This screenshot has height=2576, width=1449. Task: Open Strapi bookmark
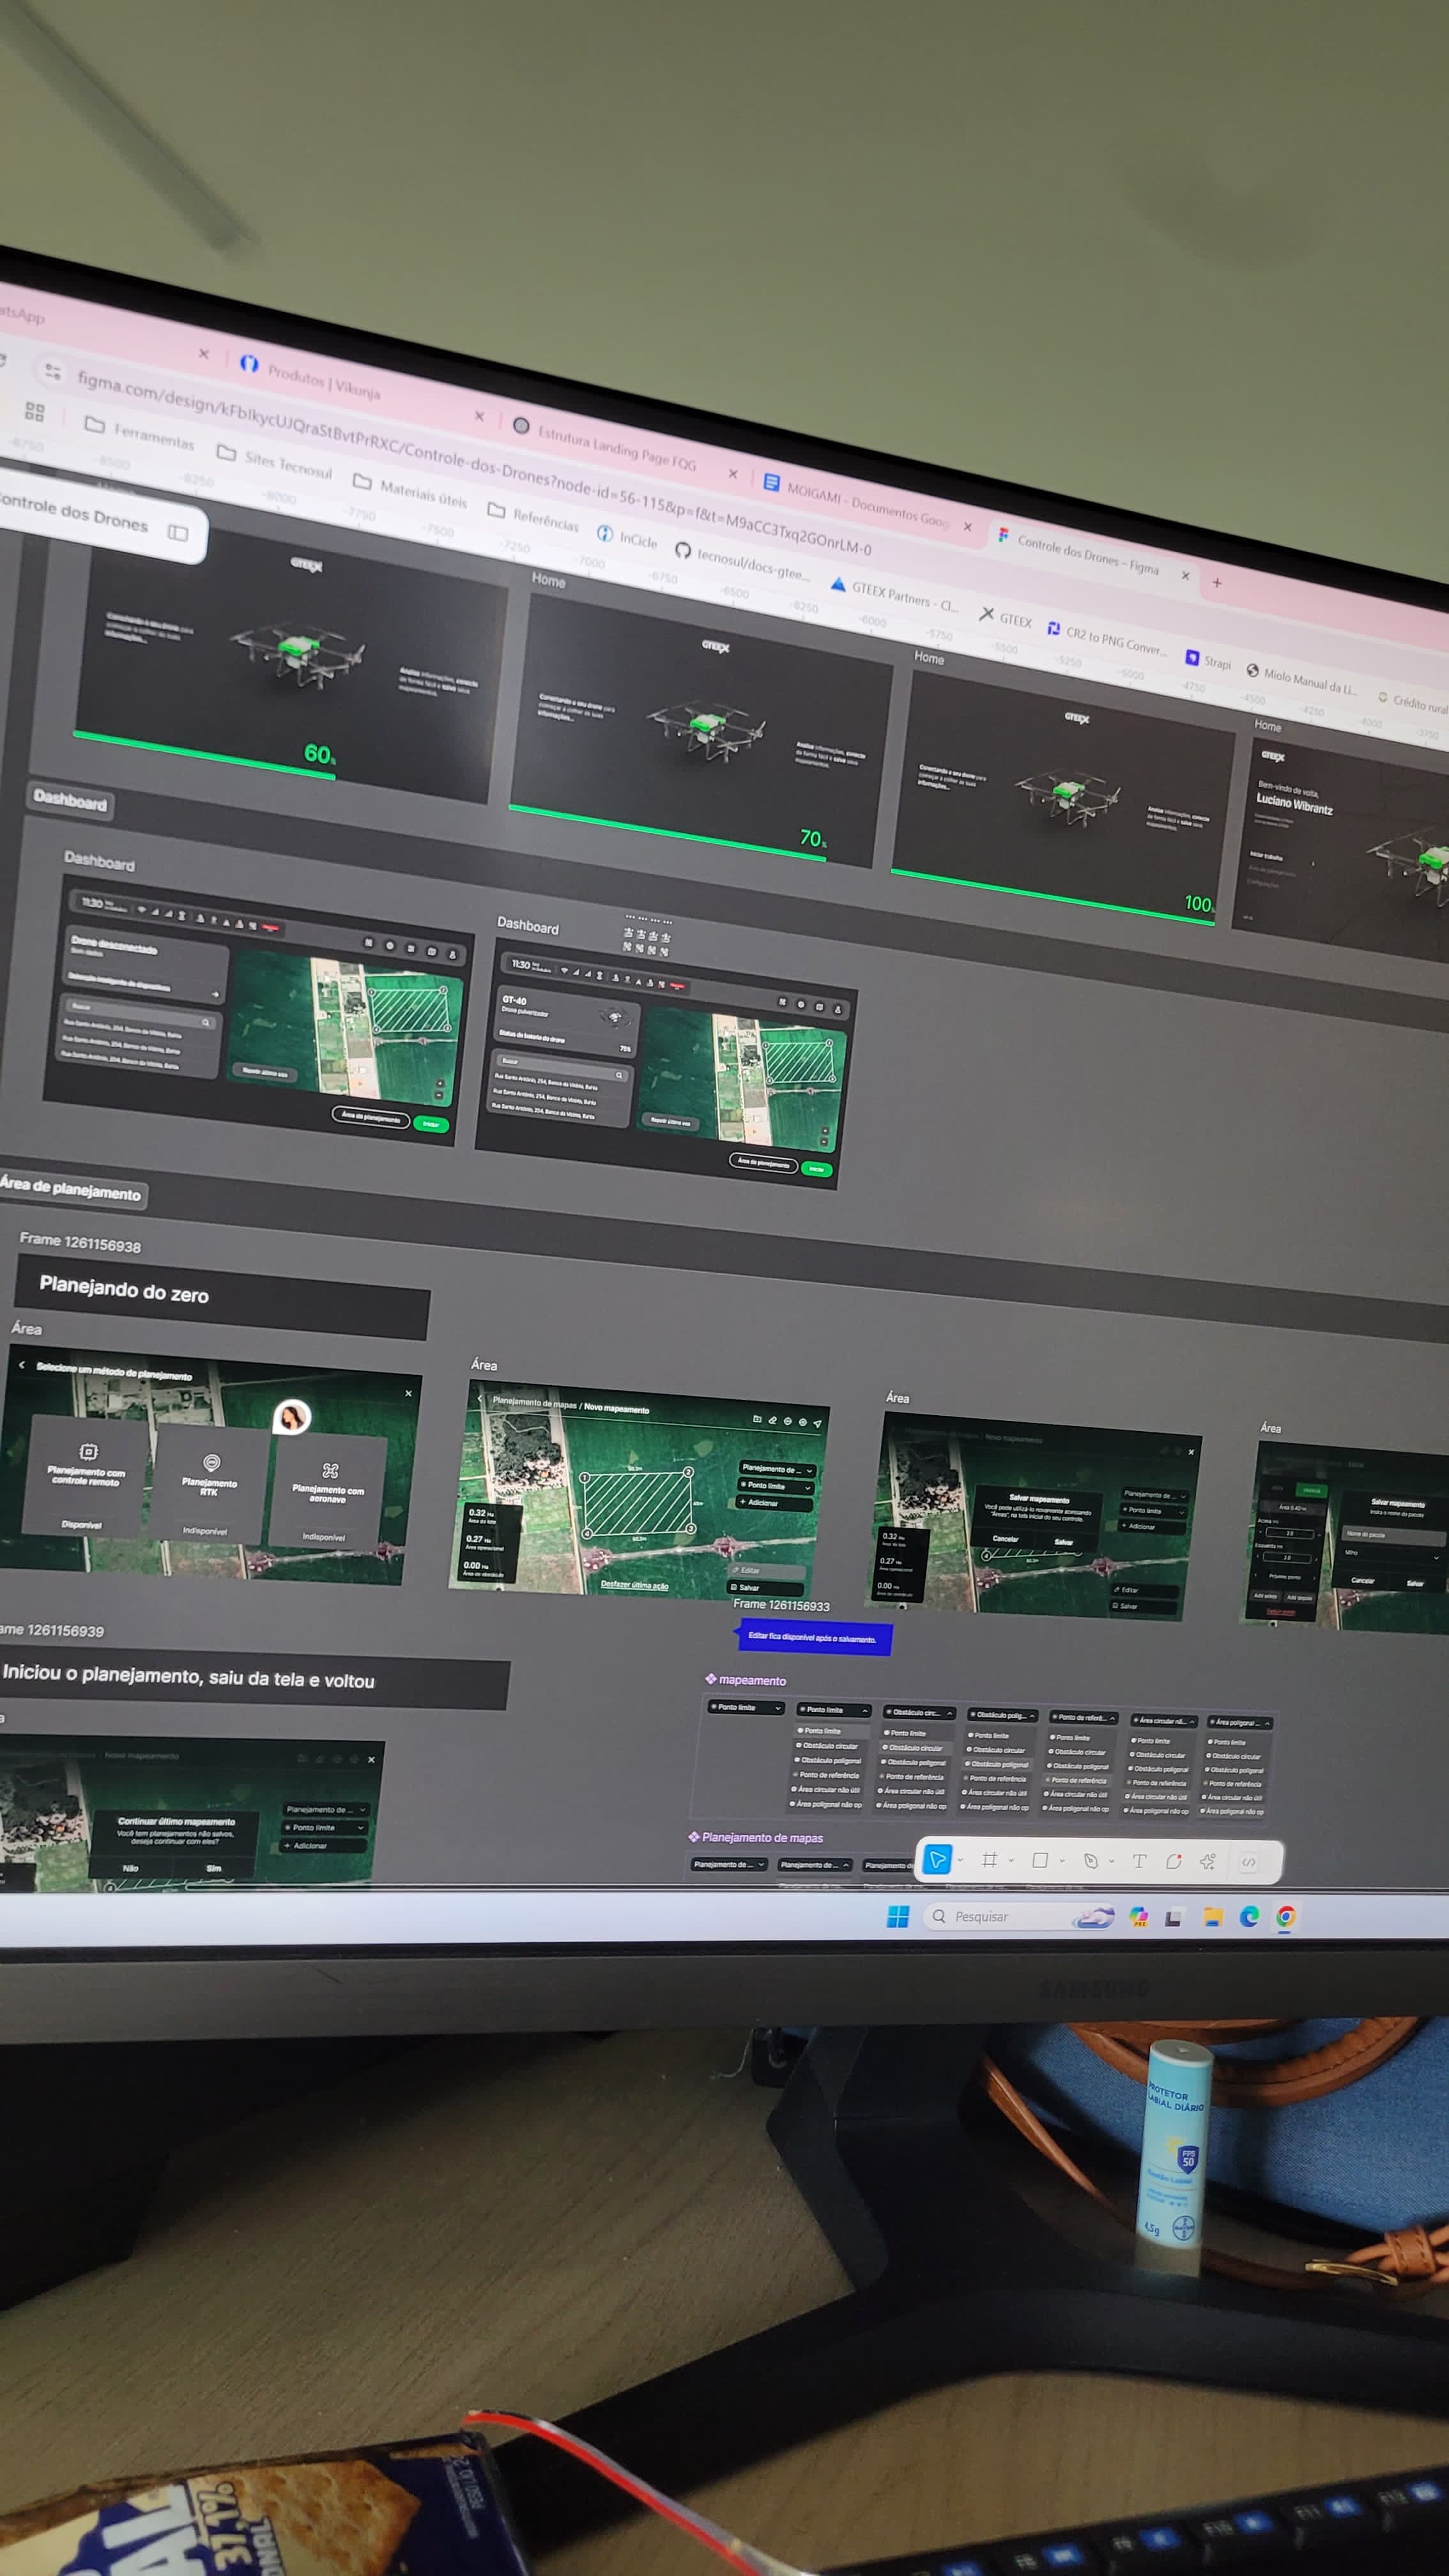pos(1207,660)
